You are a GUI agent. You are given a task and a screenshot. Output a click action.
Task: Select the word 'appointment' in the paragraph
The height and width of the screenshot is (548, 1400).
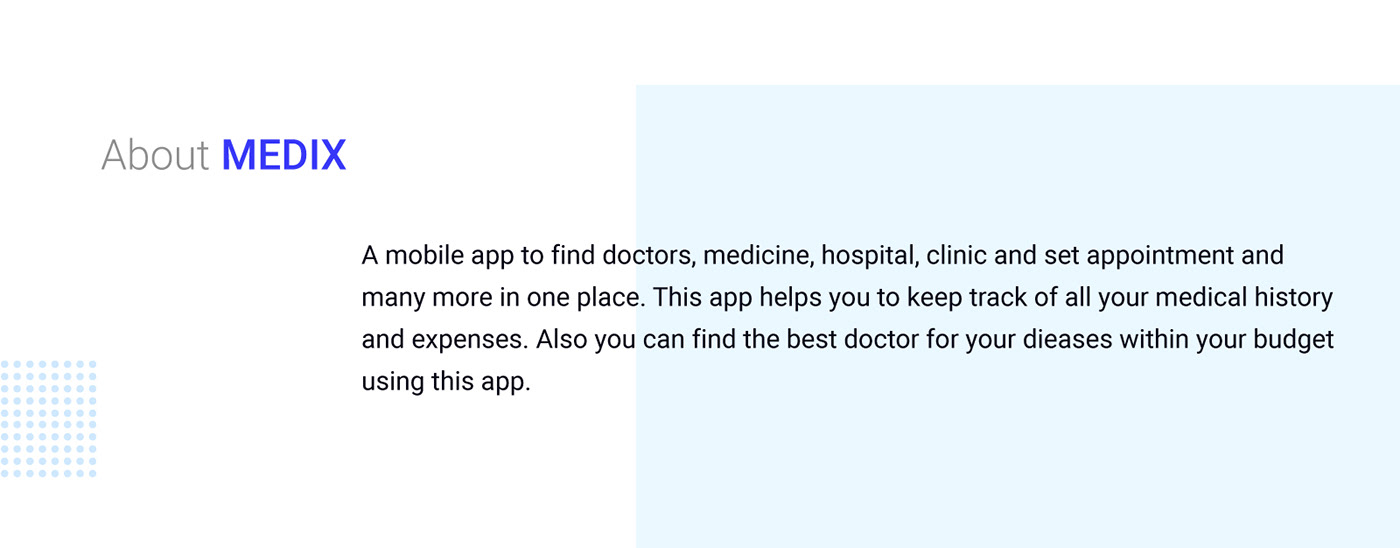point(1159,256)
